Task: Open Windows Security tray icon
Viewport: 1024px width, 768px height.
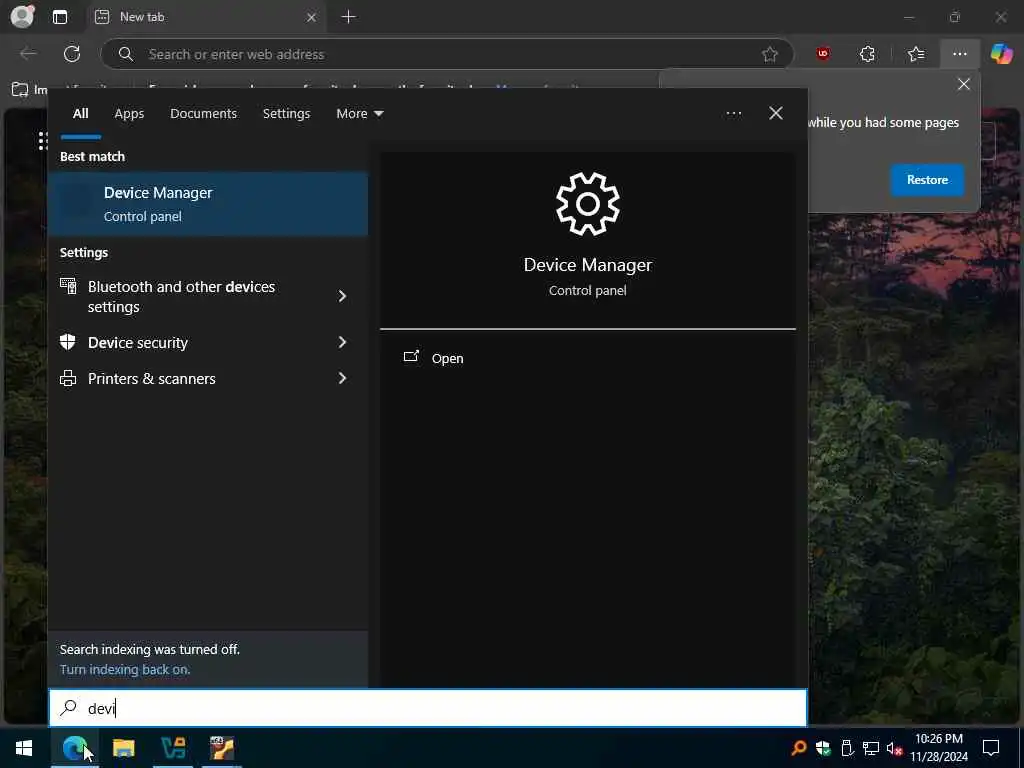Action: 823,748
